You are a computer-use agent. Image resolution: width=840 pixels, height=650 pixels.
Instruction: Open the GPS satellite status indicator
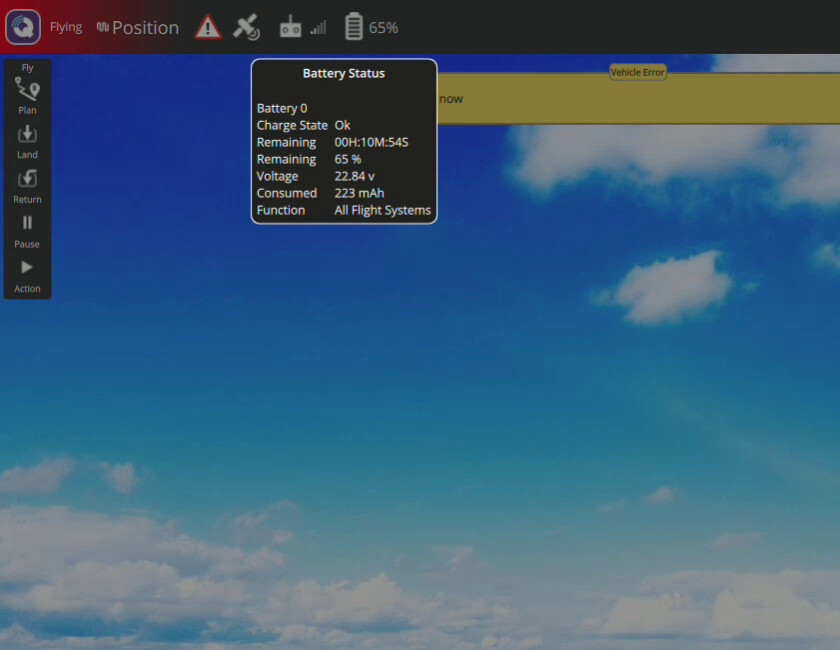pyautogui.click(x=246, y=28)
